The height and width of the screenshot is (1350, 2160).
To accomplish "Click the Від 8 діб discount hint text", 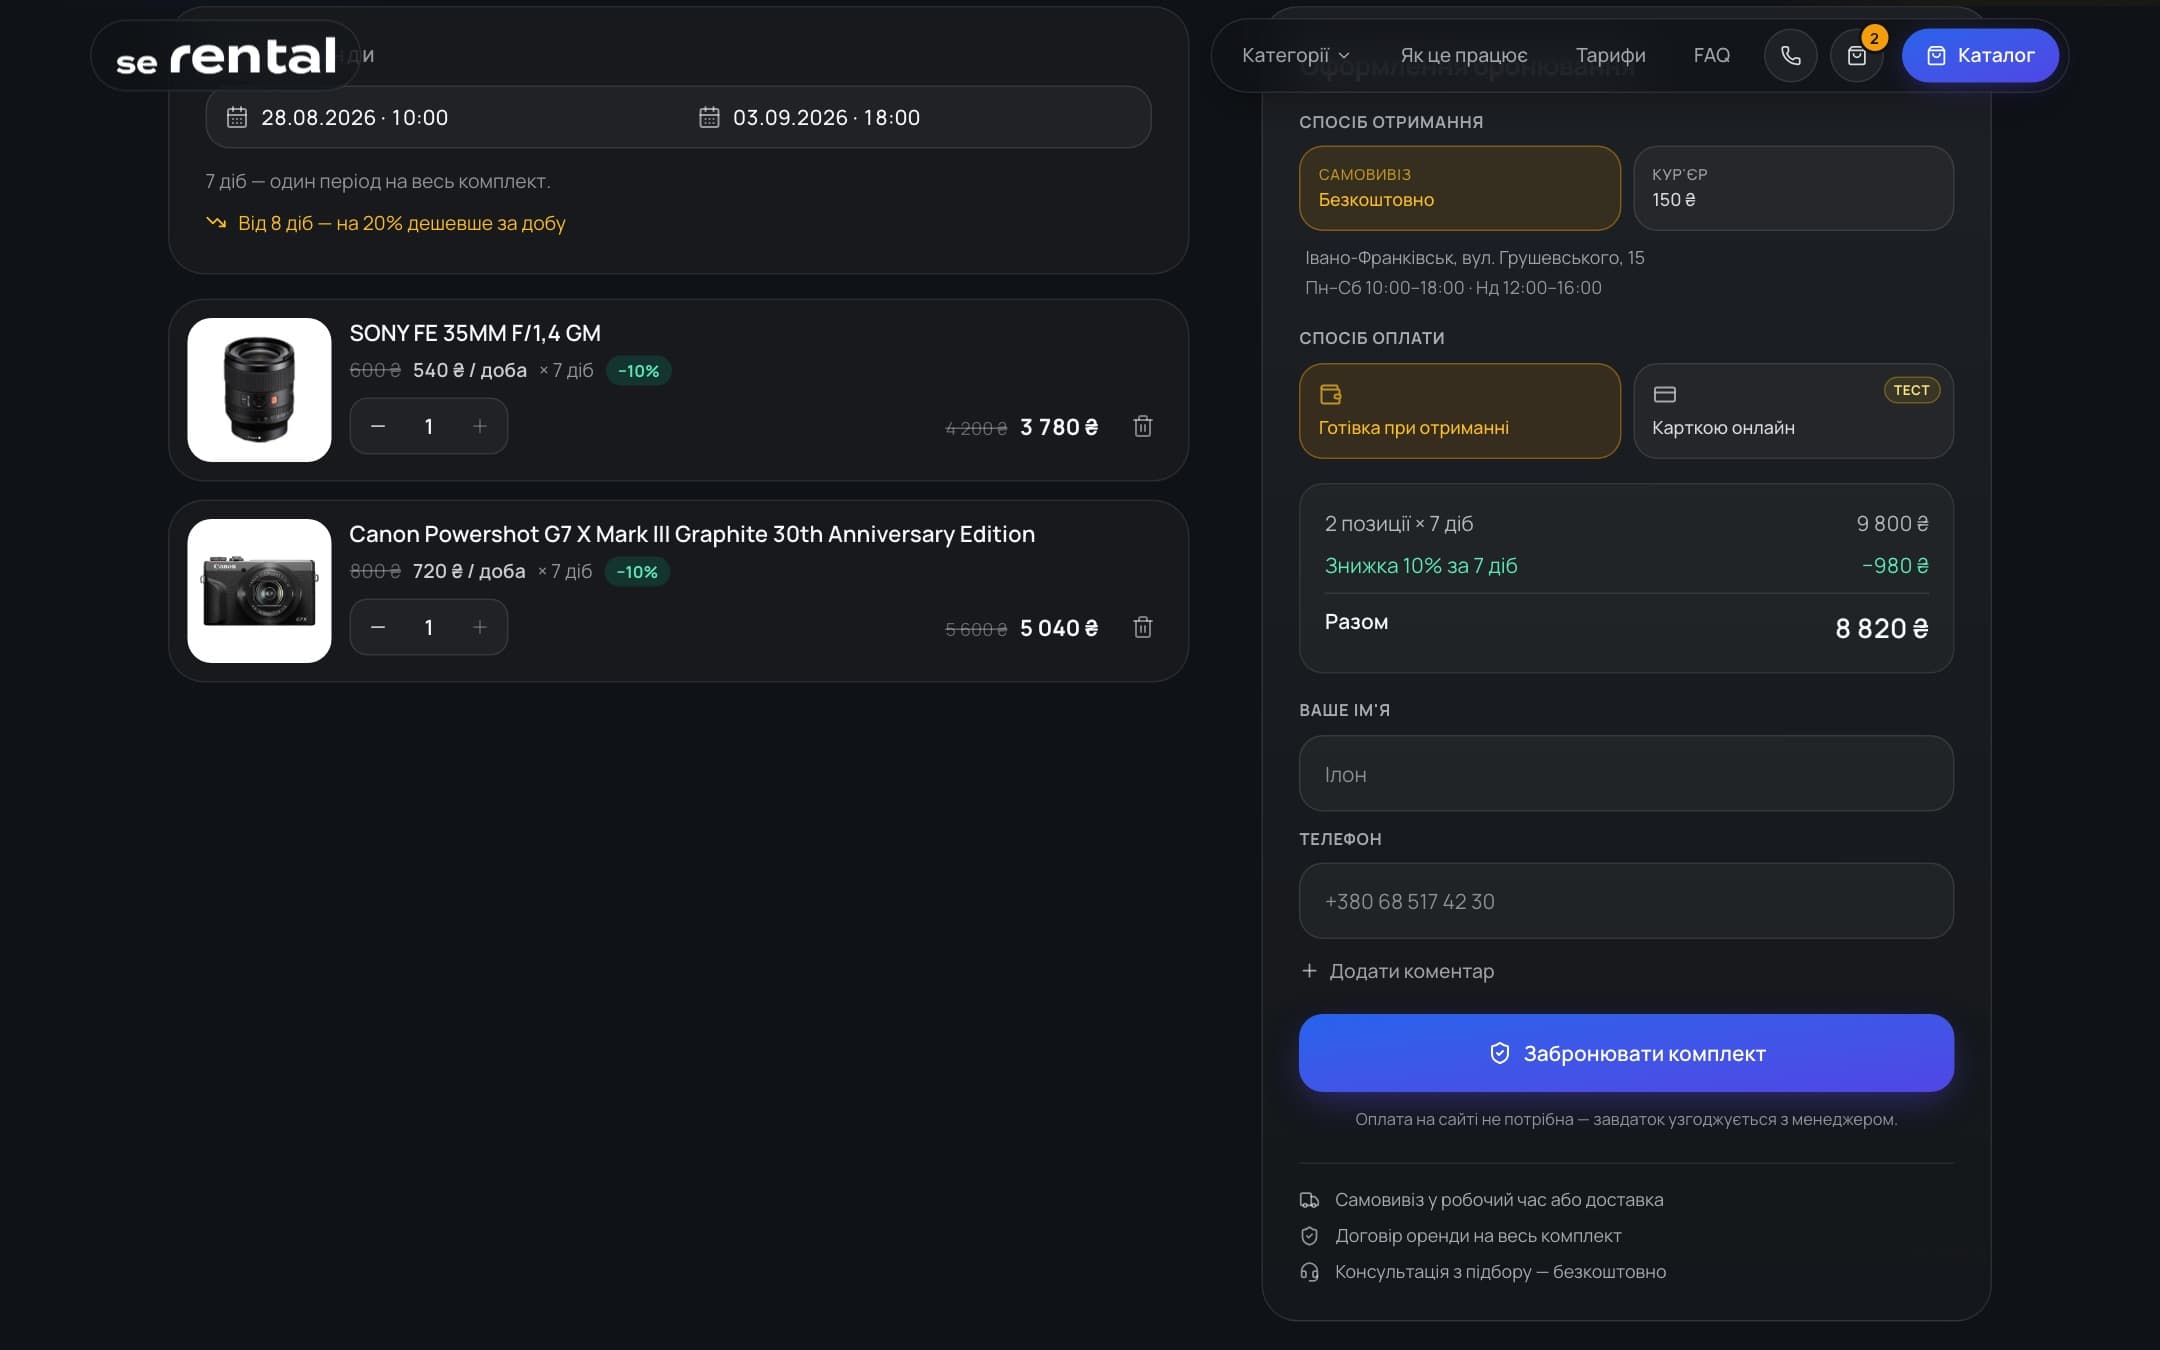I will click(x=402, y=223).
